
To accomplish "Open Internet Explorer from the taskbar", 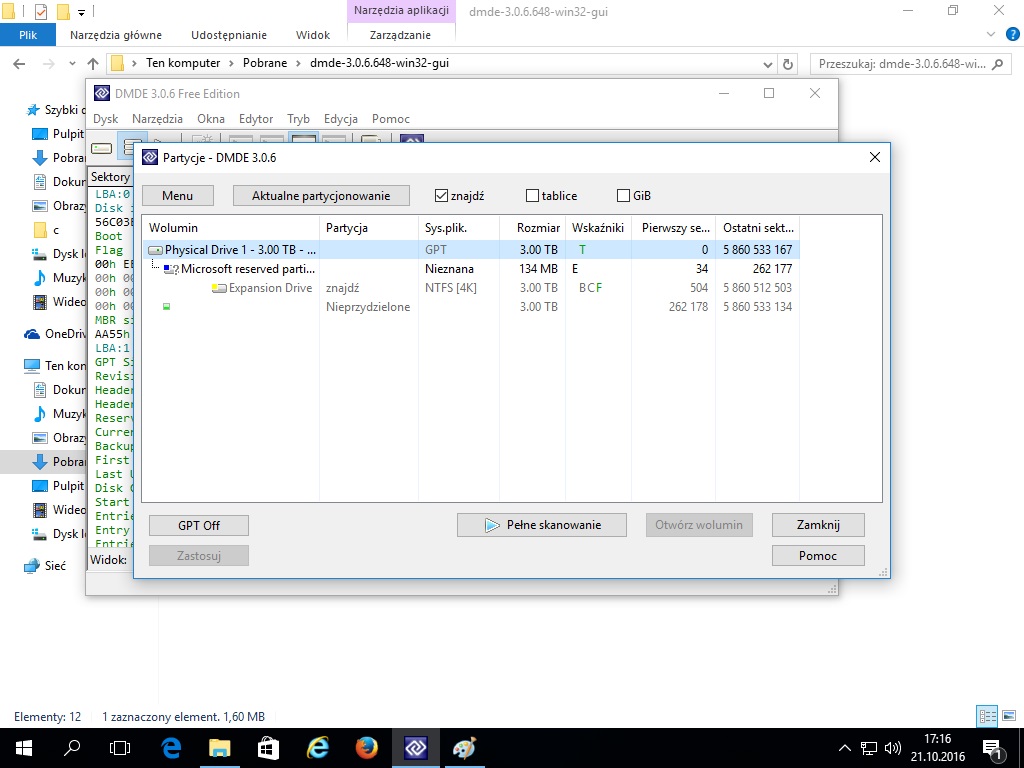I will coord(318,748).
